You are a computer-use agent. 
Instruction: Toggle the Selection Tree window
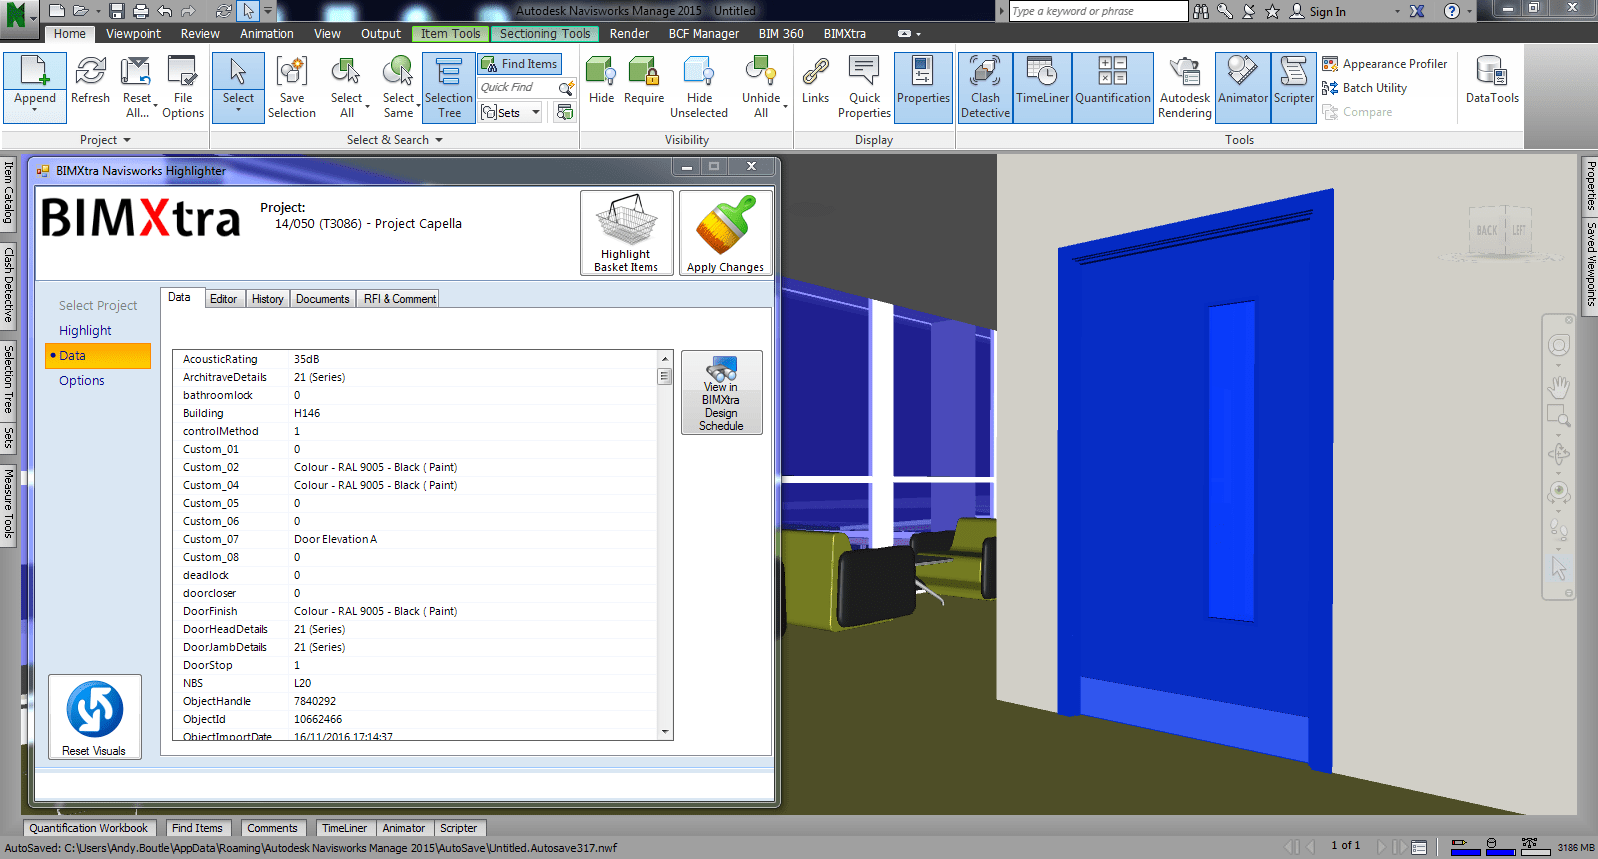(x=449, y=88)
